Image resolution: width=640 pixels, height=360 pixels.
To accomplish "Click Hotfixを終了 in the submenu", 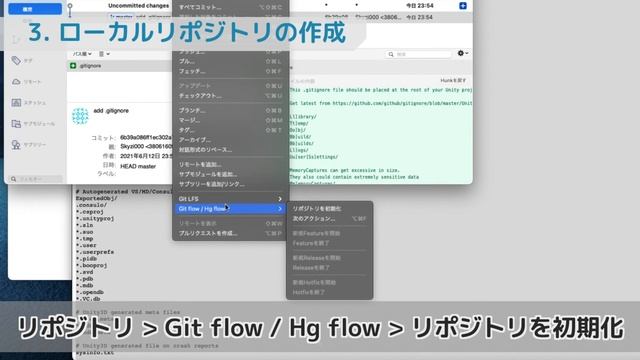I will (x=329, y=292).
